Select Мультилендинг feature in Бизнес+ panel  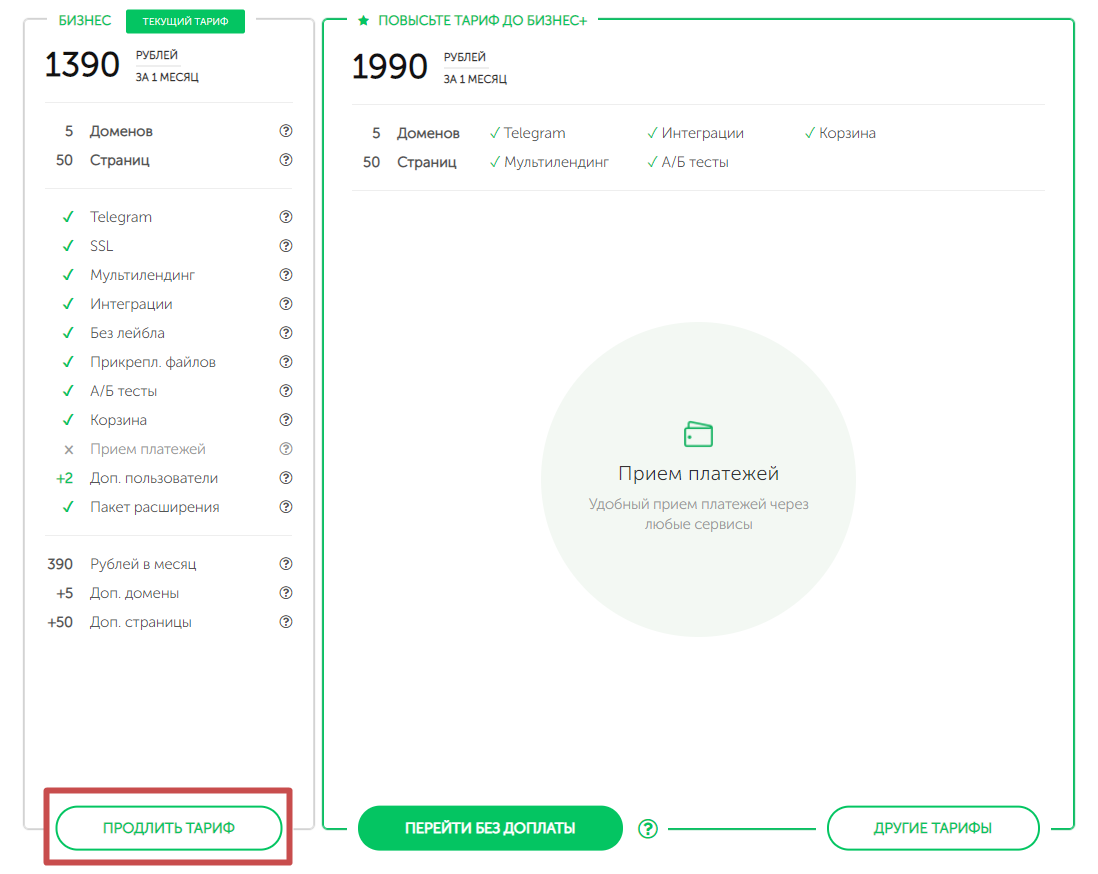pos(555,162)
